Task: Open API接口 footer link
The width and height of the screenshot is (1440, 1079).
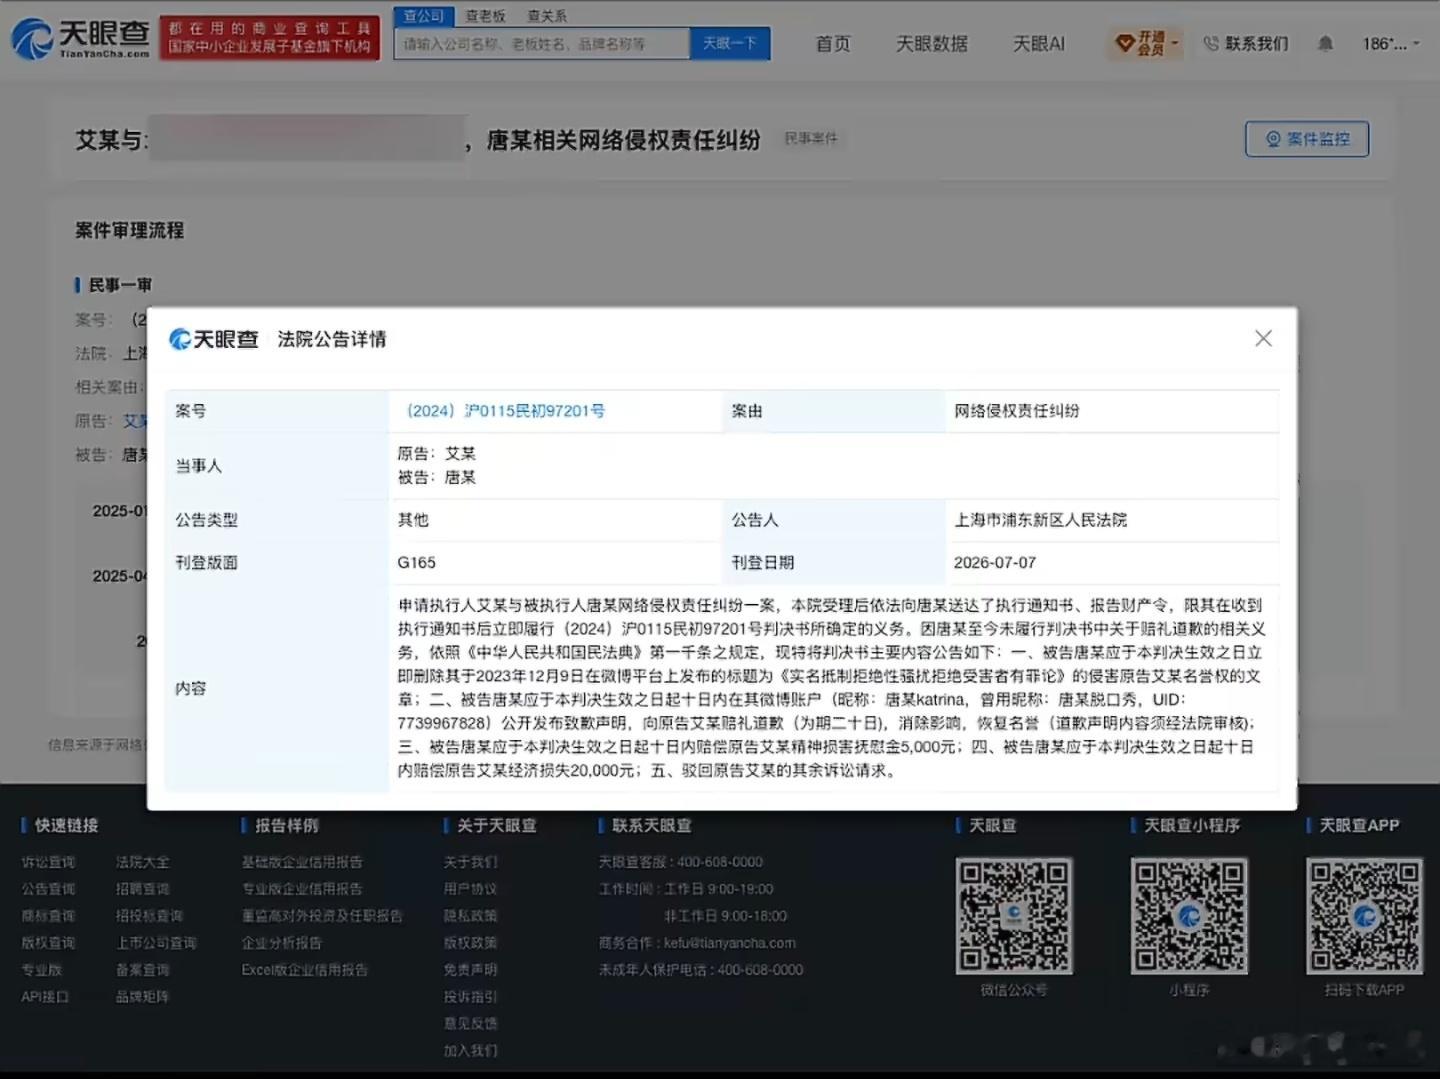Action: [x=45, y=997]
